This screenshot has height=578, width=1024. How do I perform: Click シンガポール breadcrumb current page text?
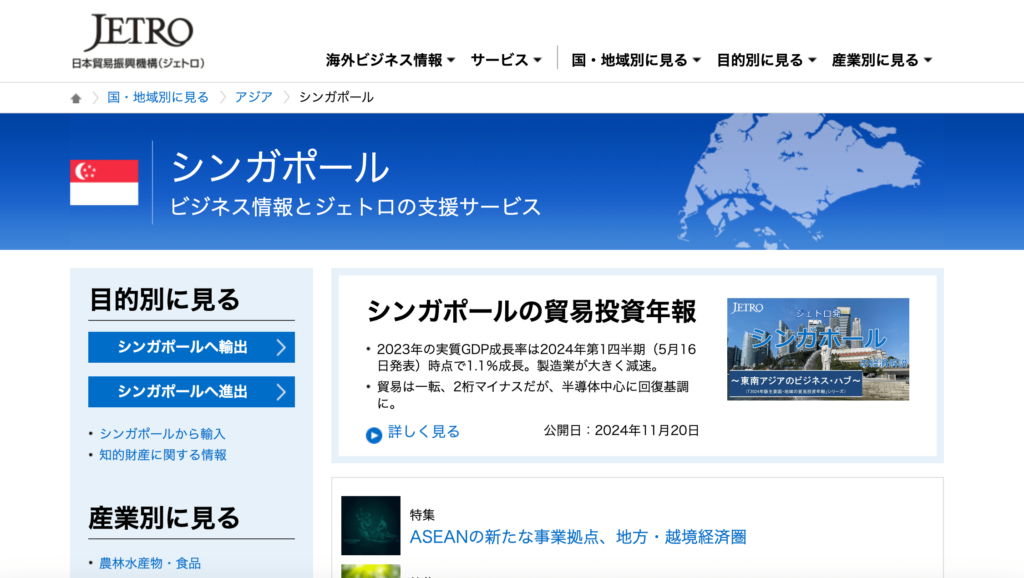pyautogui.click(x=336, y=97)
